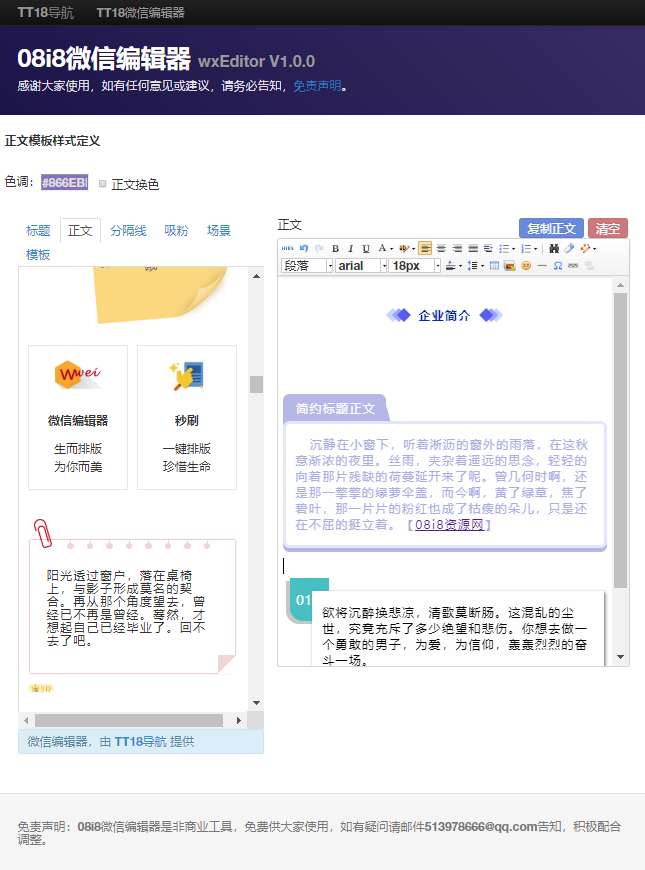Viewport: 645px width, 870px height.
Task: Click the paragraph top spacing icon
Action: [x=450, y=266]
